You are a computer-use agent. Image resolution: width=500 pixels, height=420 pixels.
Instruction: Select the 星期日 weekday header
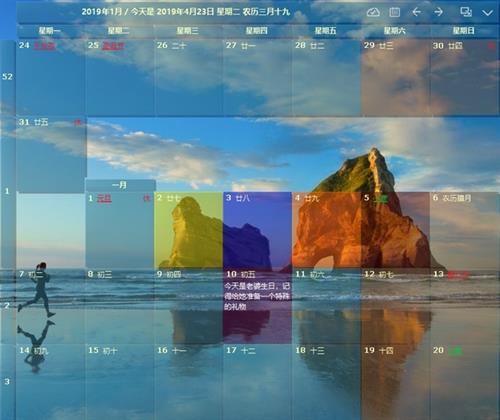click(x=464, y=31)
